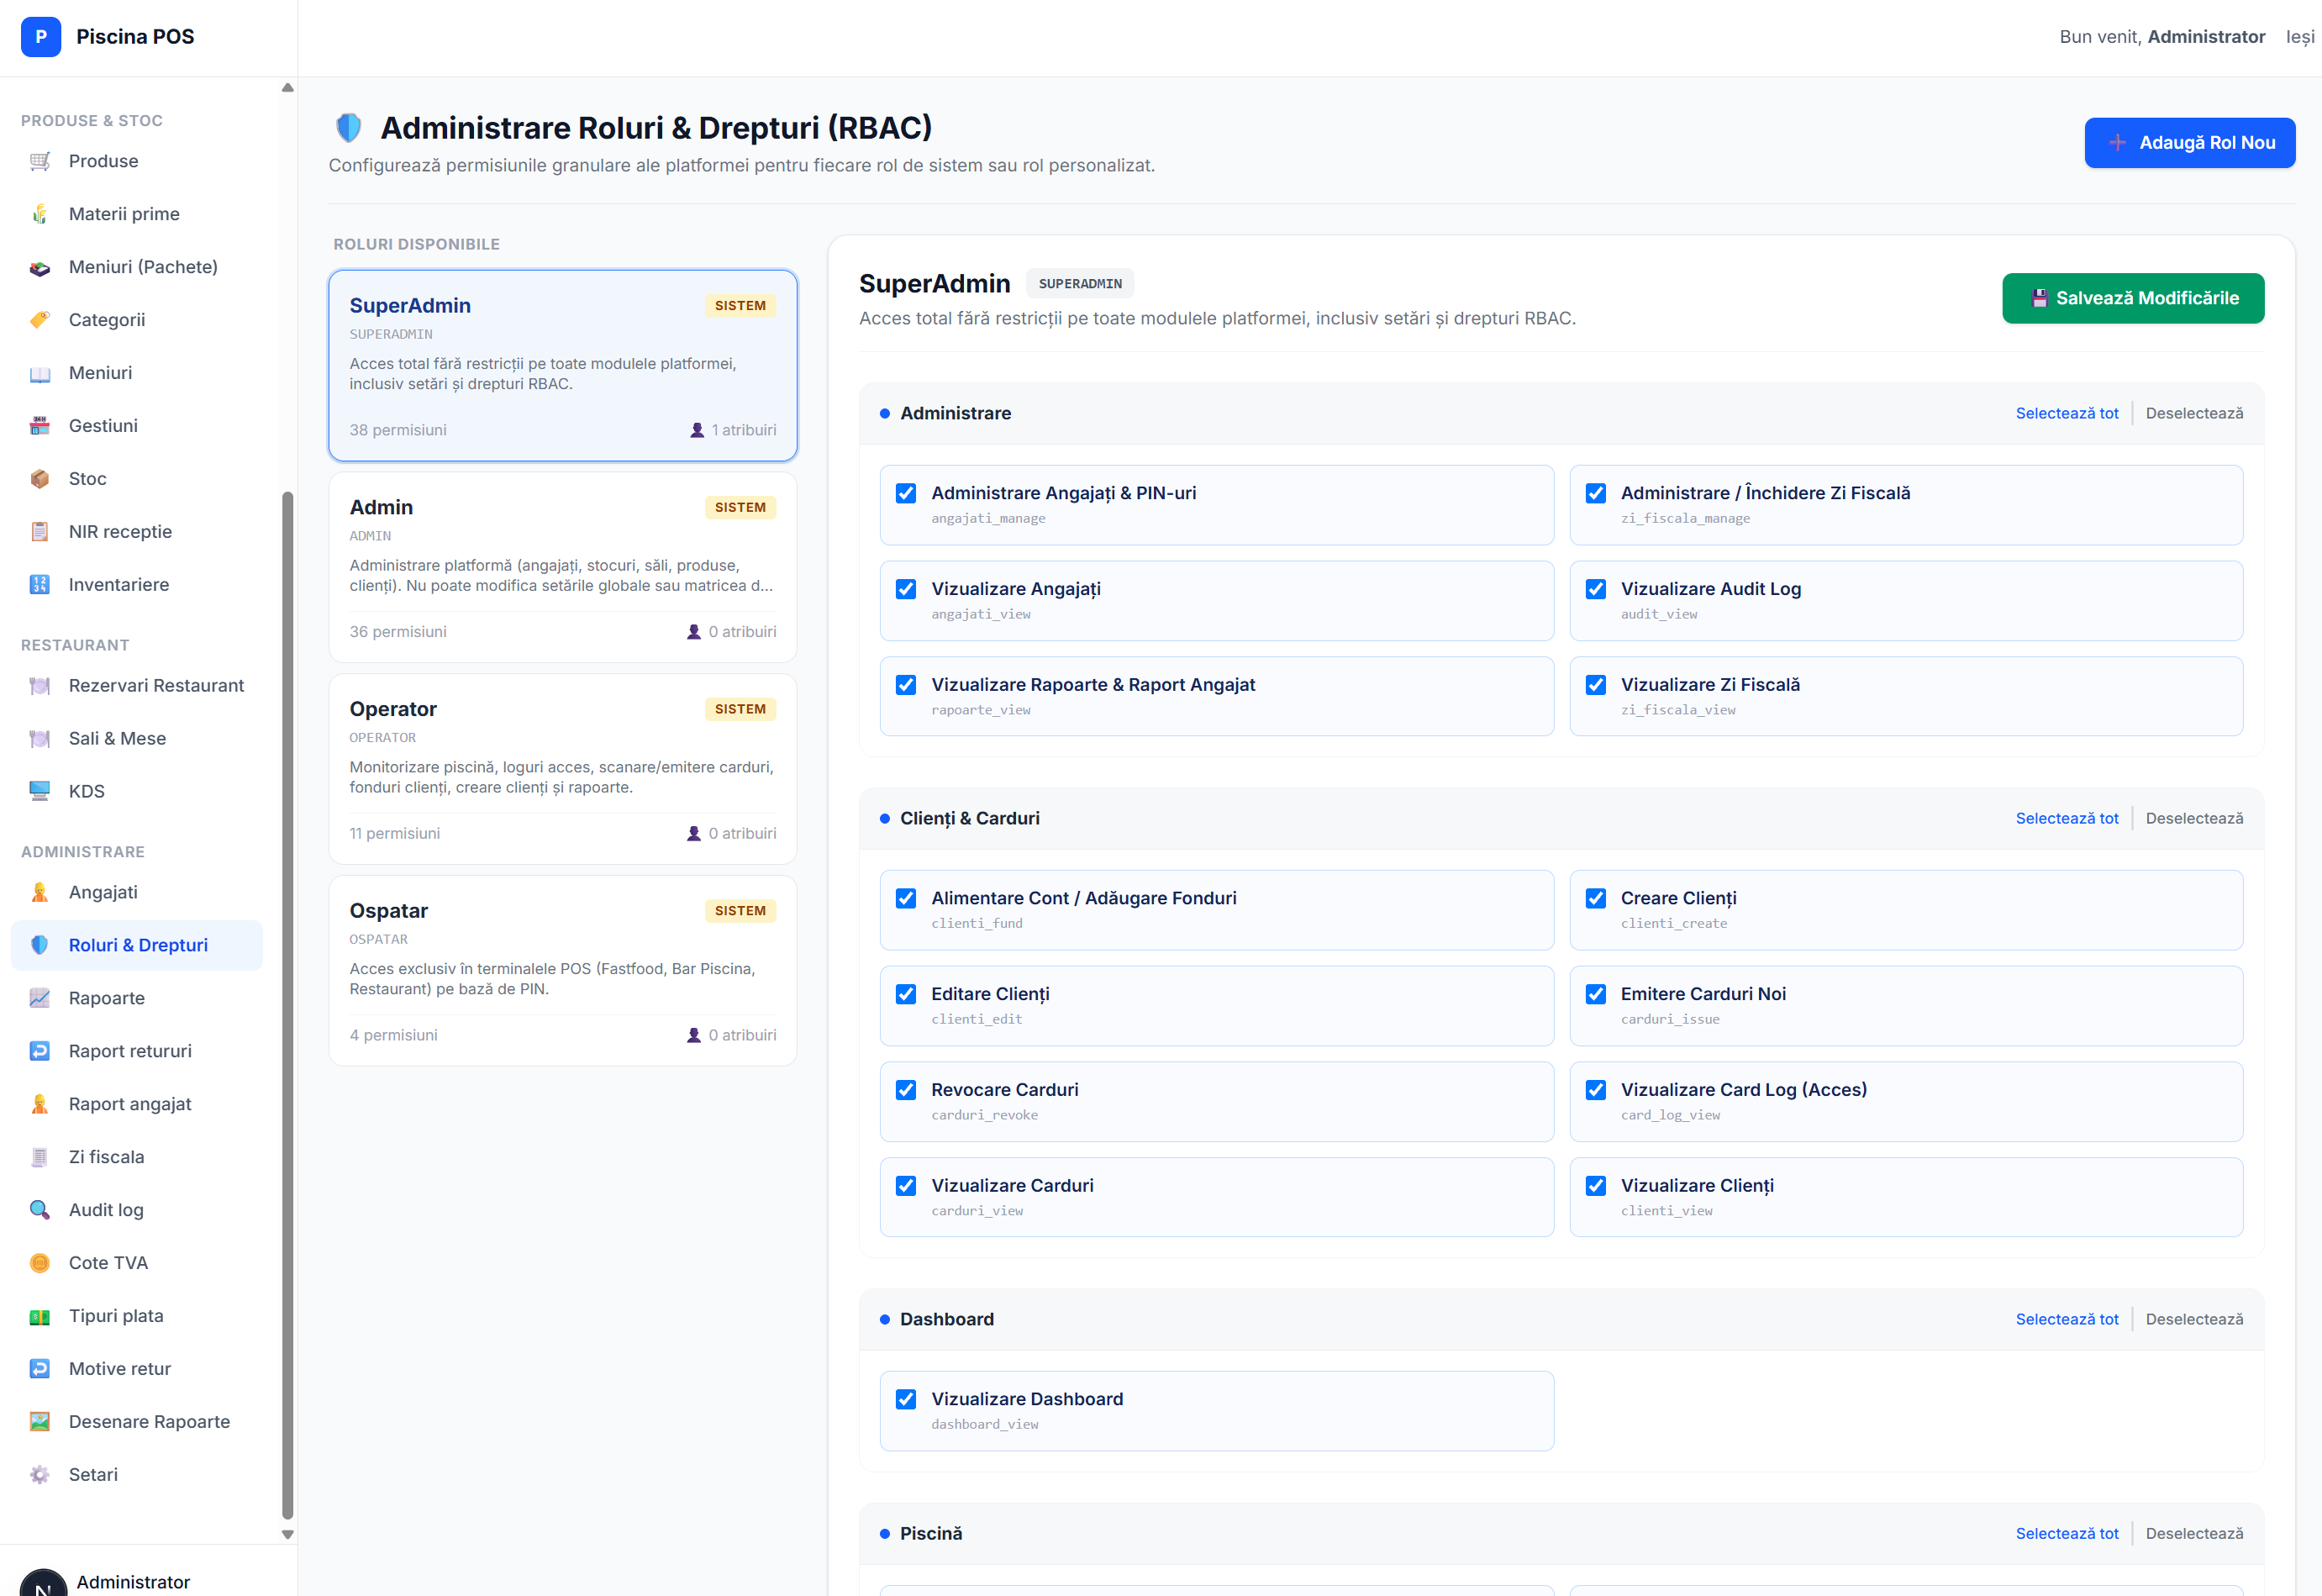This screenshot has width=2322, height=1596.
Task: Toggle Vizualizare Clienți checkbox
Action: [x=1596, y=1187]
